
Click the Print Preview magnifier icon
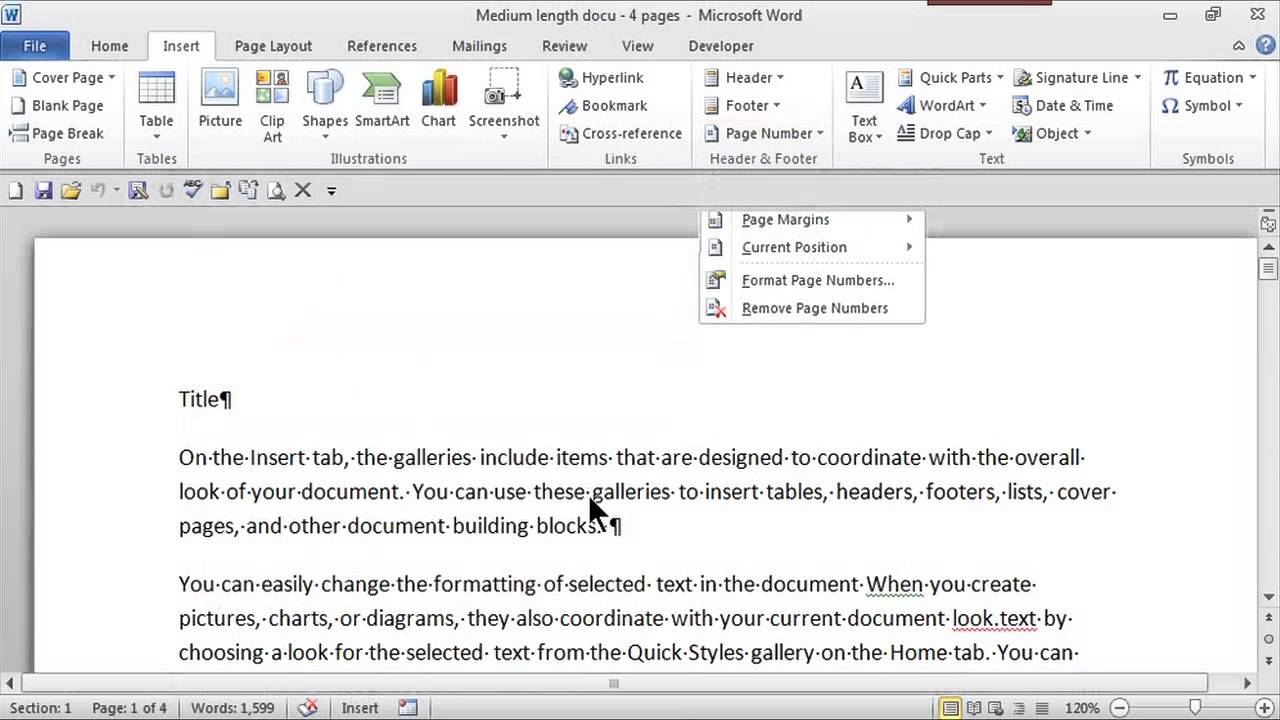(x=276, y=190)
